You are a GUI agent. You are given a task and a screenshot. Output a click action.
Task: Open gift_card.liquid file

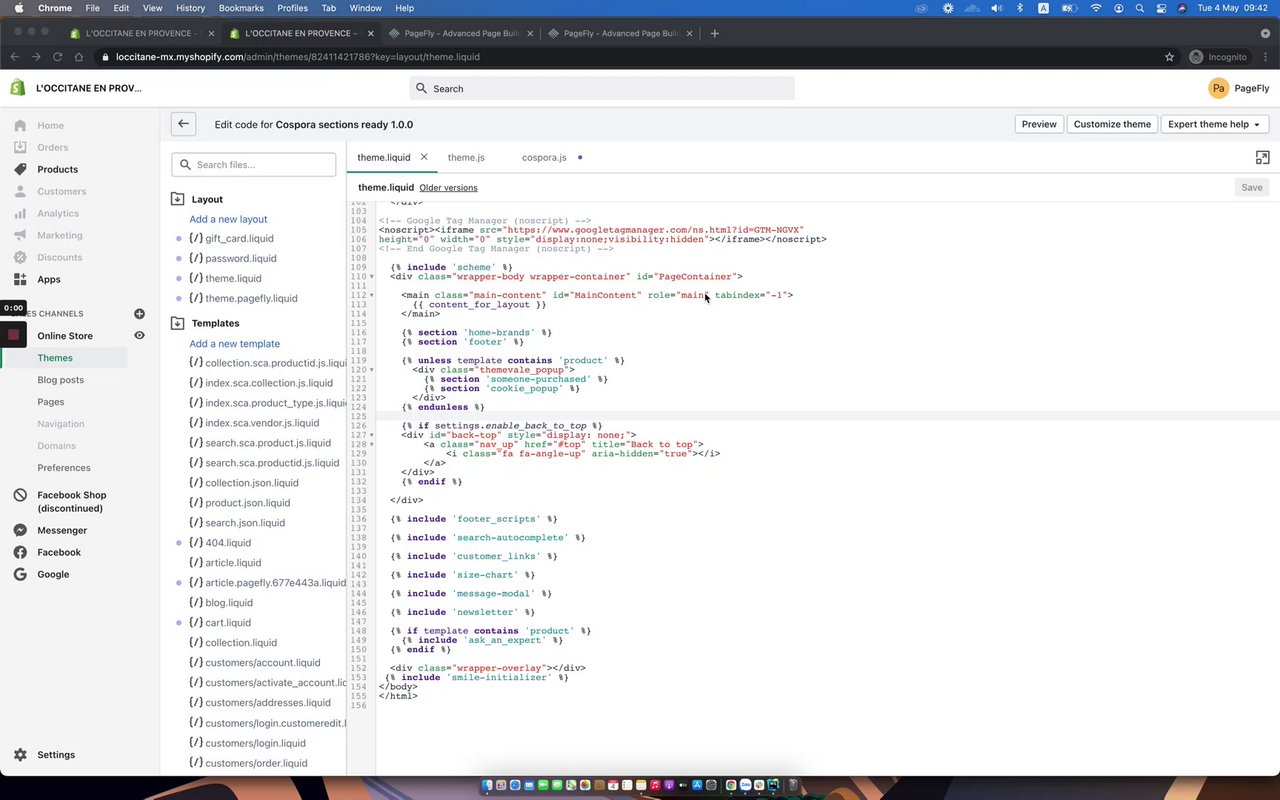[239, 238]
